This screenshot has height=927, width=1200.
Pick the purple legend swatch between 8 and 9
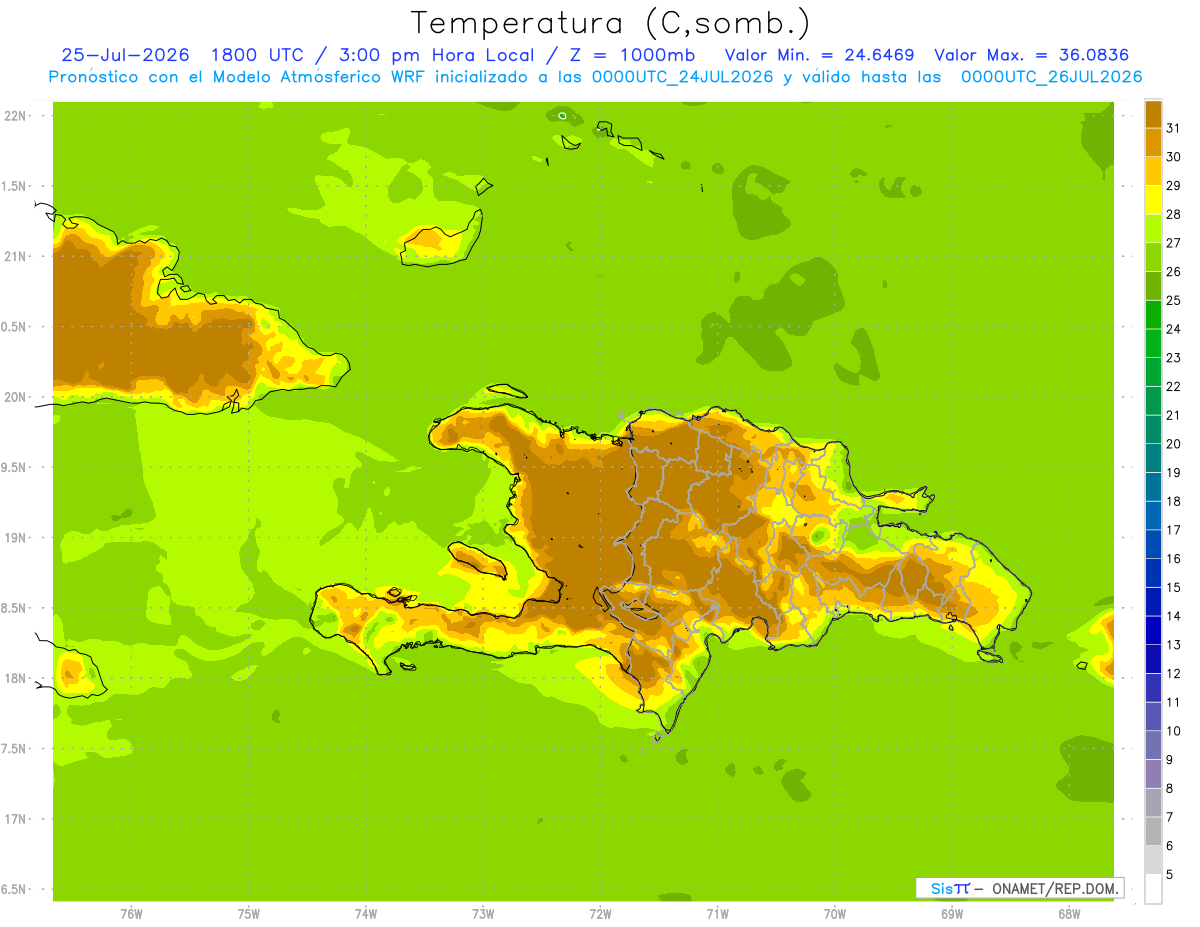pyautogui.click(x=1153, y=774)
